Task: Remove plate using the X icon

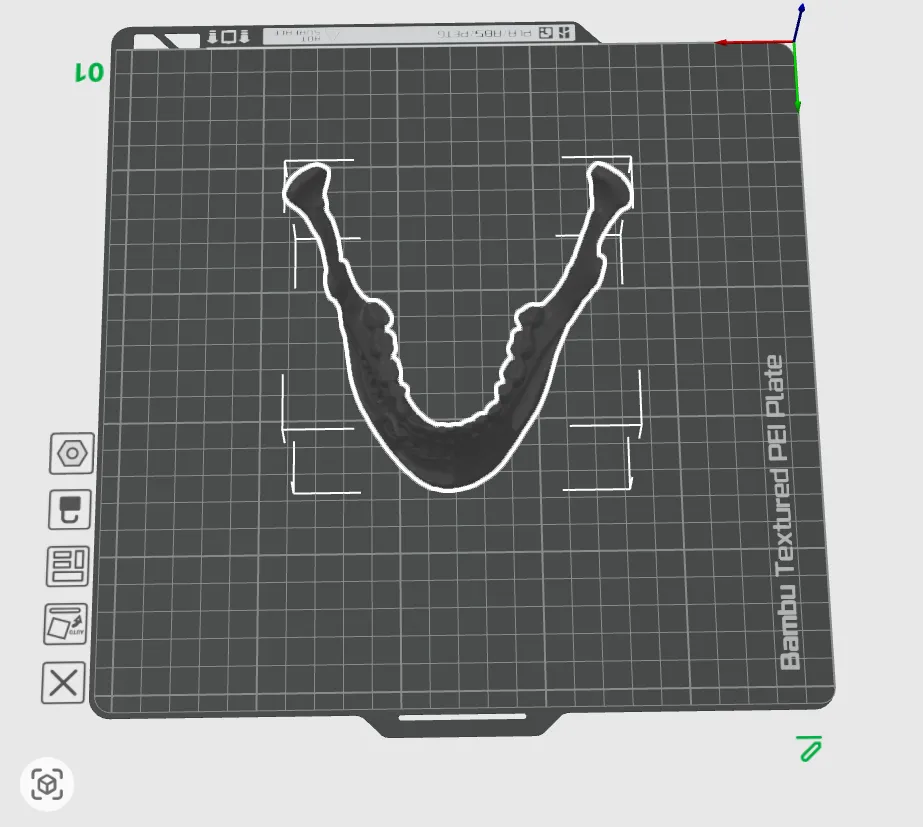Action: 64,683
